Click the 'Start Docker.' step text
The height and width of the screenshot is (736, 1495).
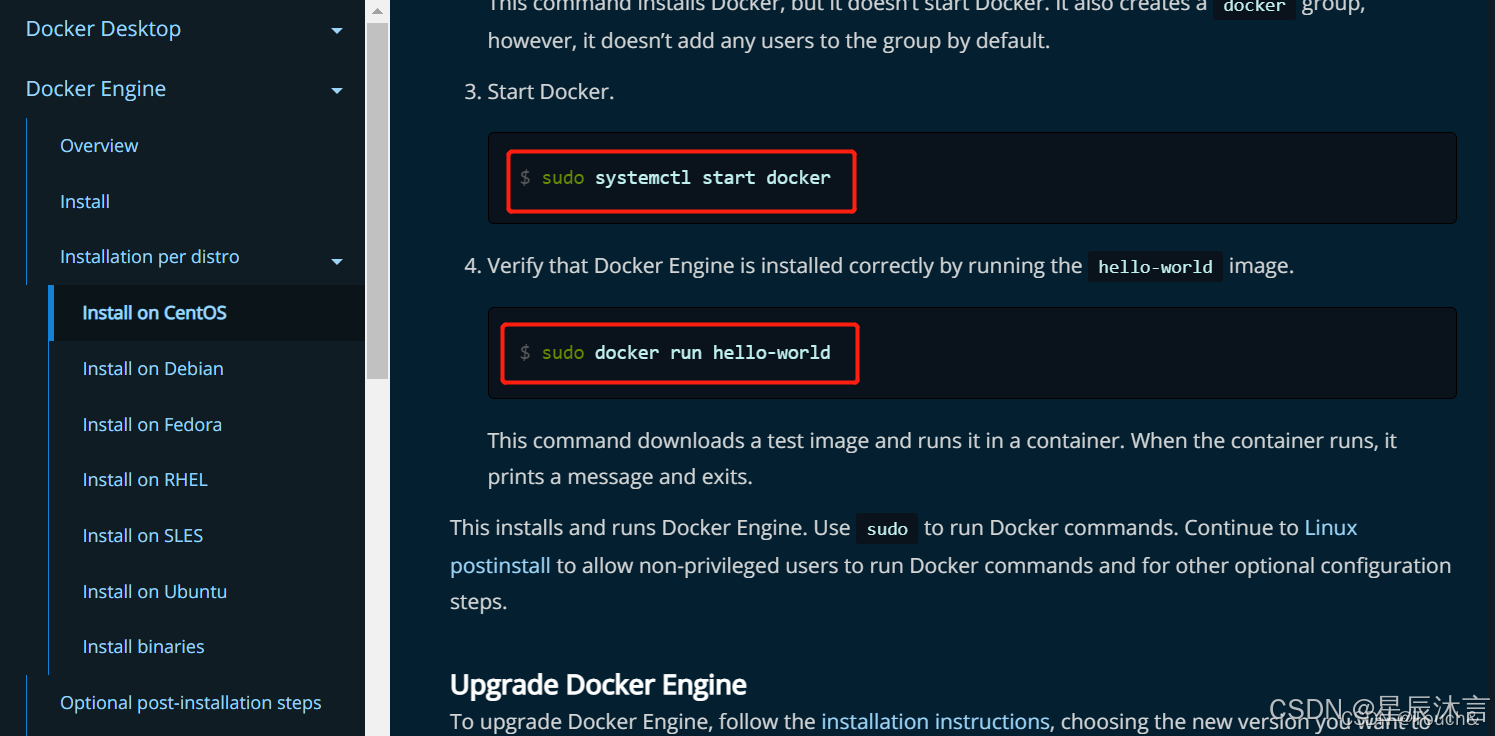550,92
